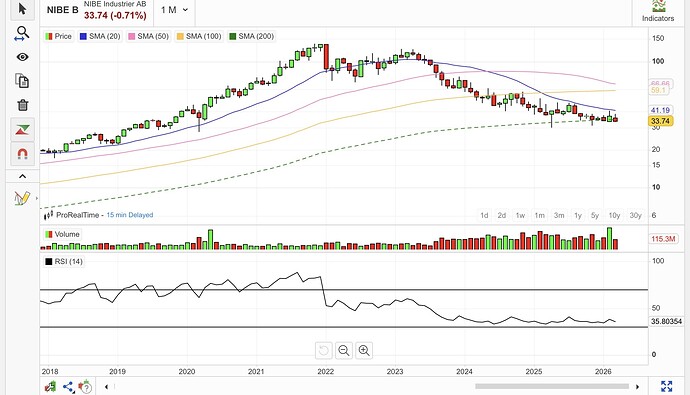690x395 pixels.
Task: Click the Price legend item
Action: pyautogui.click(x=58, y=36)
